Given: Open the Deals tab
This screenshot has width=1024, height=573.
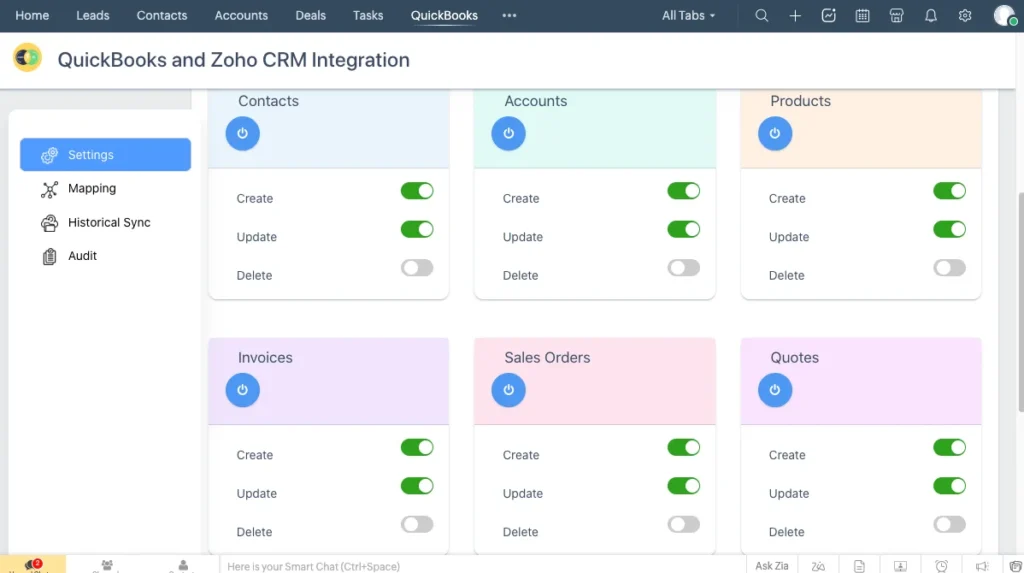Looking at the screenshot, I should pos(310,16).
